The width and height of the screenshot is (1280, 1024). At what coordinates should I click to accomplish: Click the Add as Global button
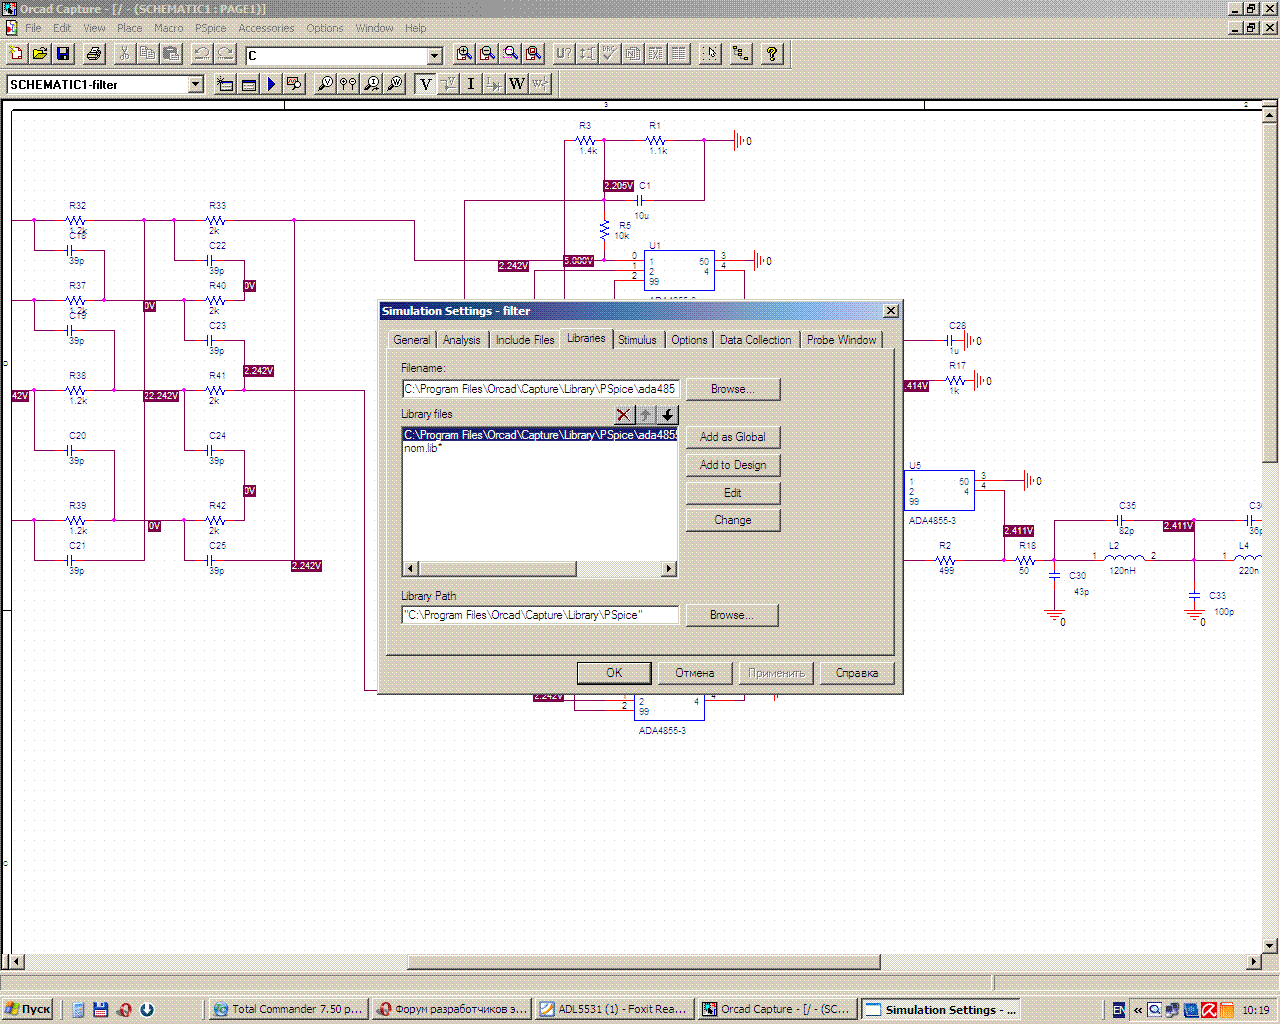coord(733,437)
